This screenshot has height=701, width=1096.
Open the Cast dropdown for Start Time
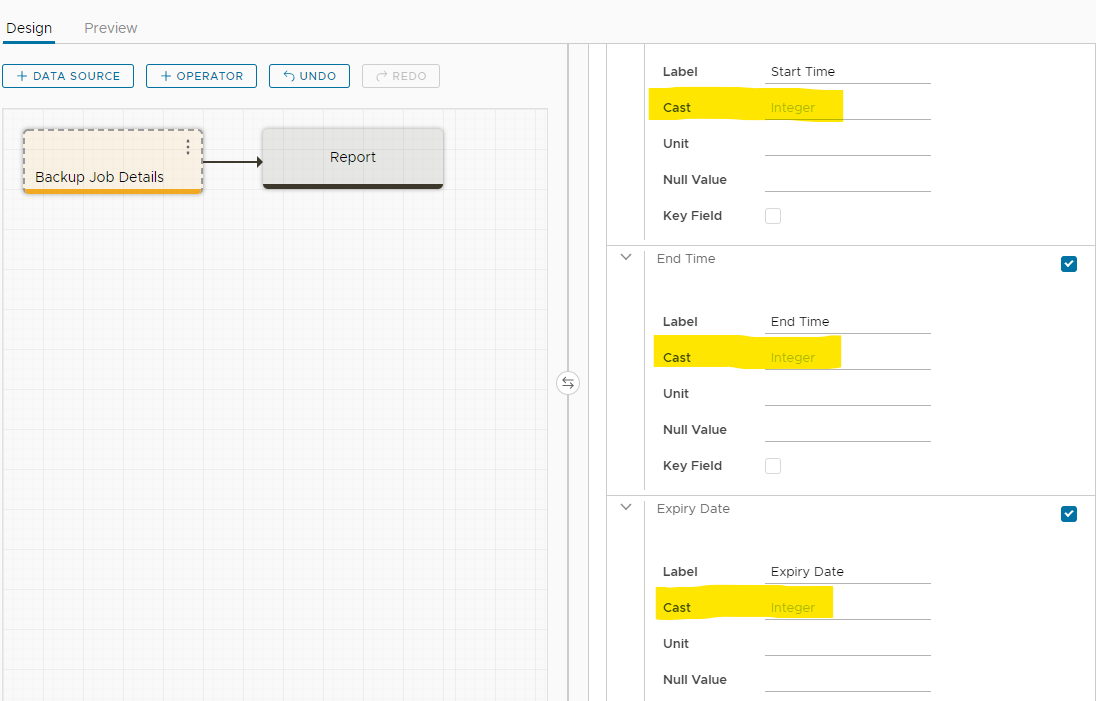847,108
